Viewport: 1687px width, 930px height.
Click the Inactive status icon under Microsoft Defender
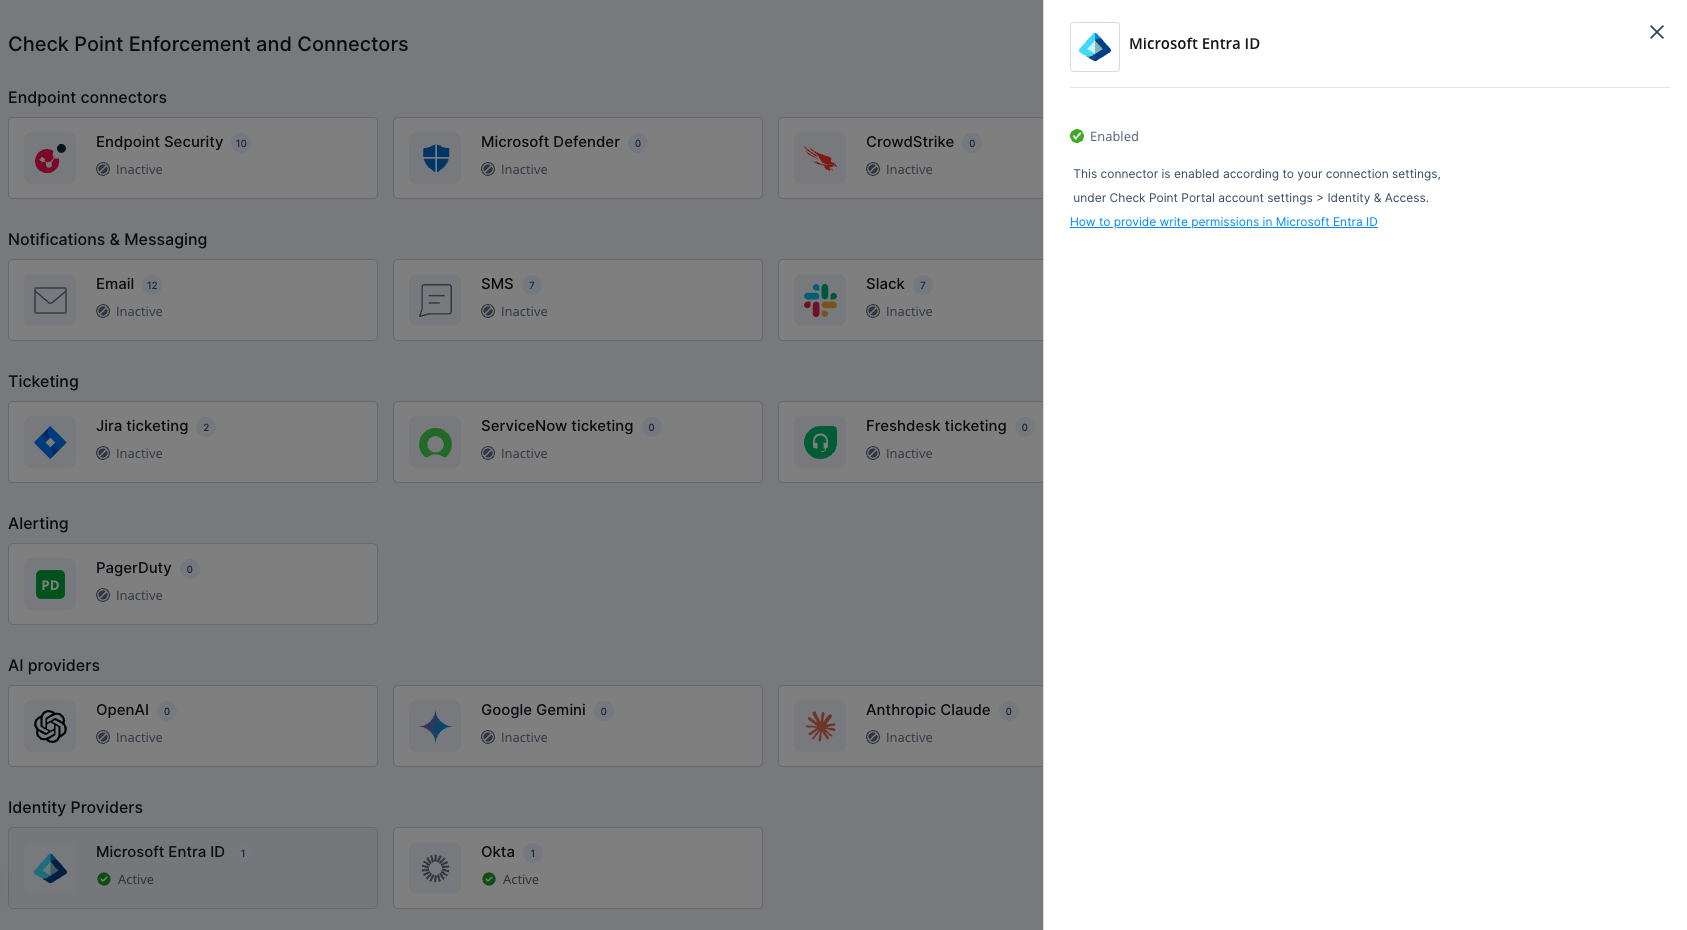click(x=488, y=170)
